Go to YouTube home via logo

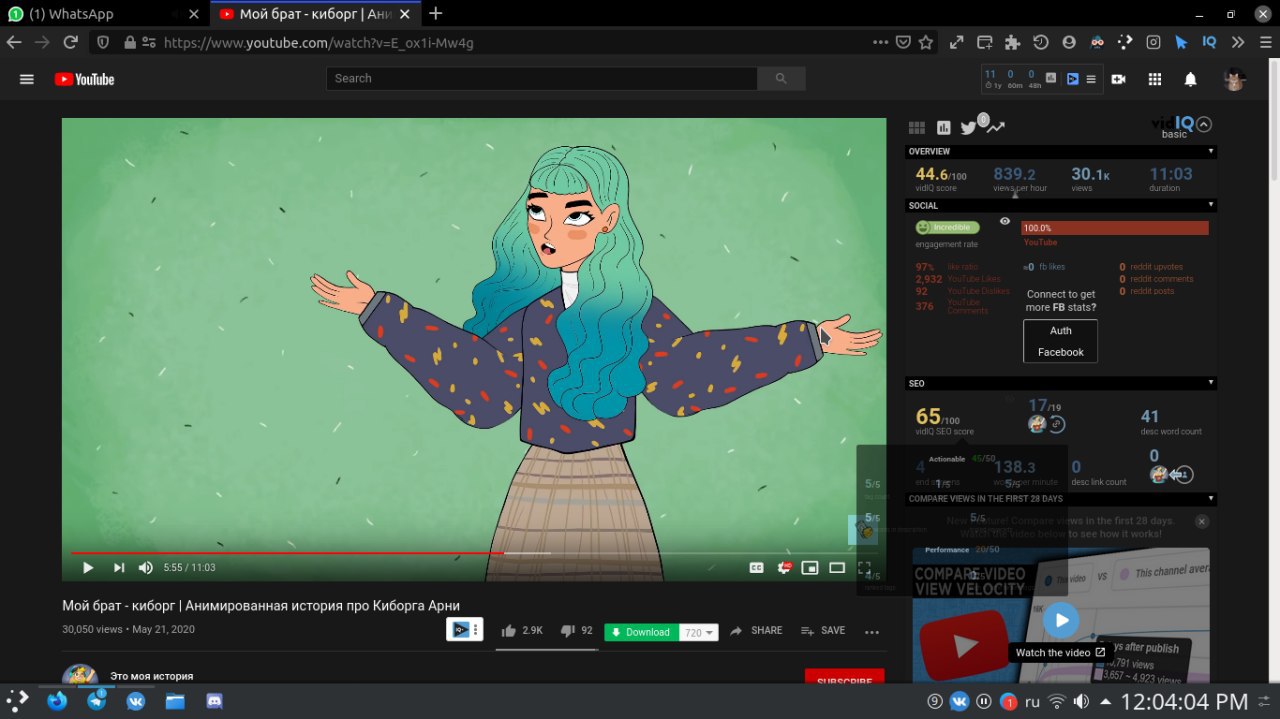click(x=84, y=79)
